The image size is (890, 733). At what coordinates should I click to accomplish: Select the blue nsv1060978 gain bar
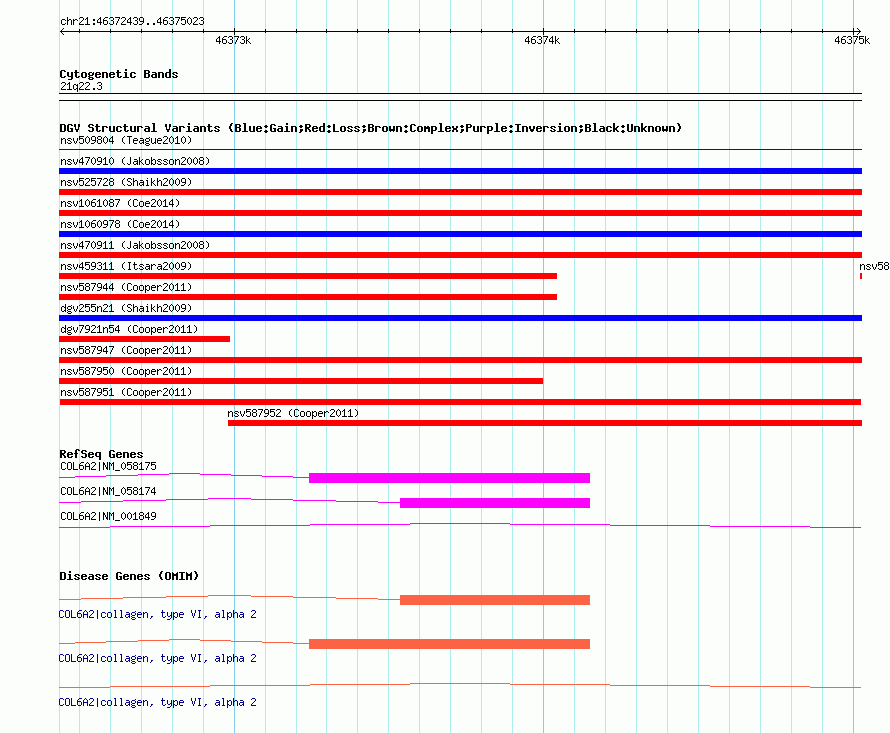(460, 234)
